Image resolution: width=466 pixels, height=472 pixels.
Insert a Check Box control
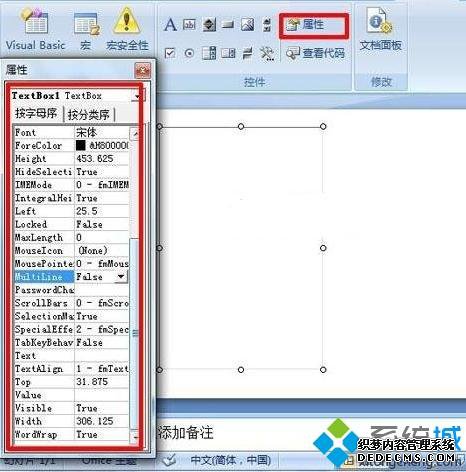170,53
